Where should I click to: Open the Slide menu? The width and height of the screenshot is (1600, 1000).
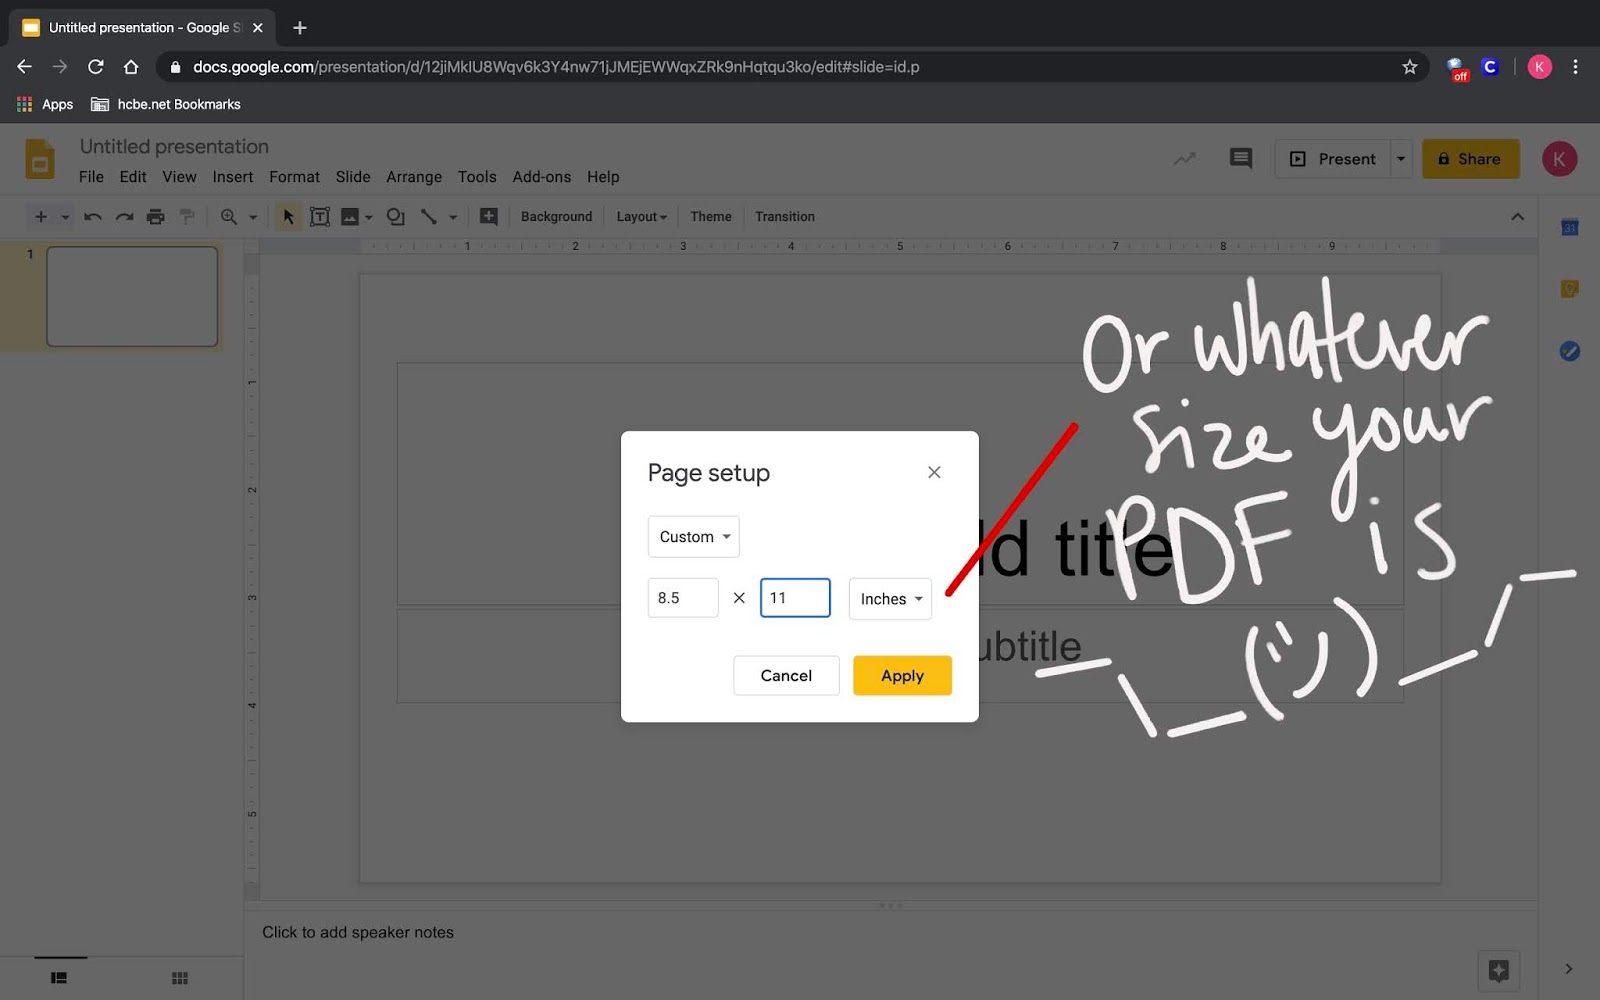pyautogui.click(x=352, y=176)
